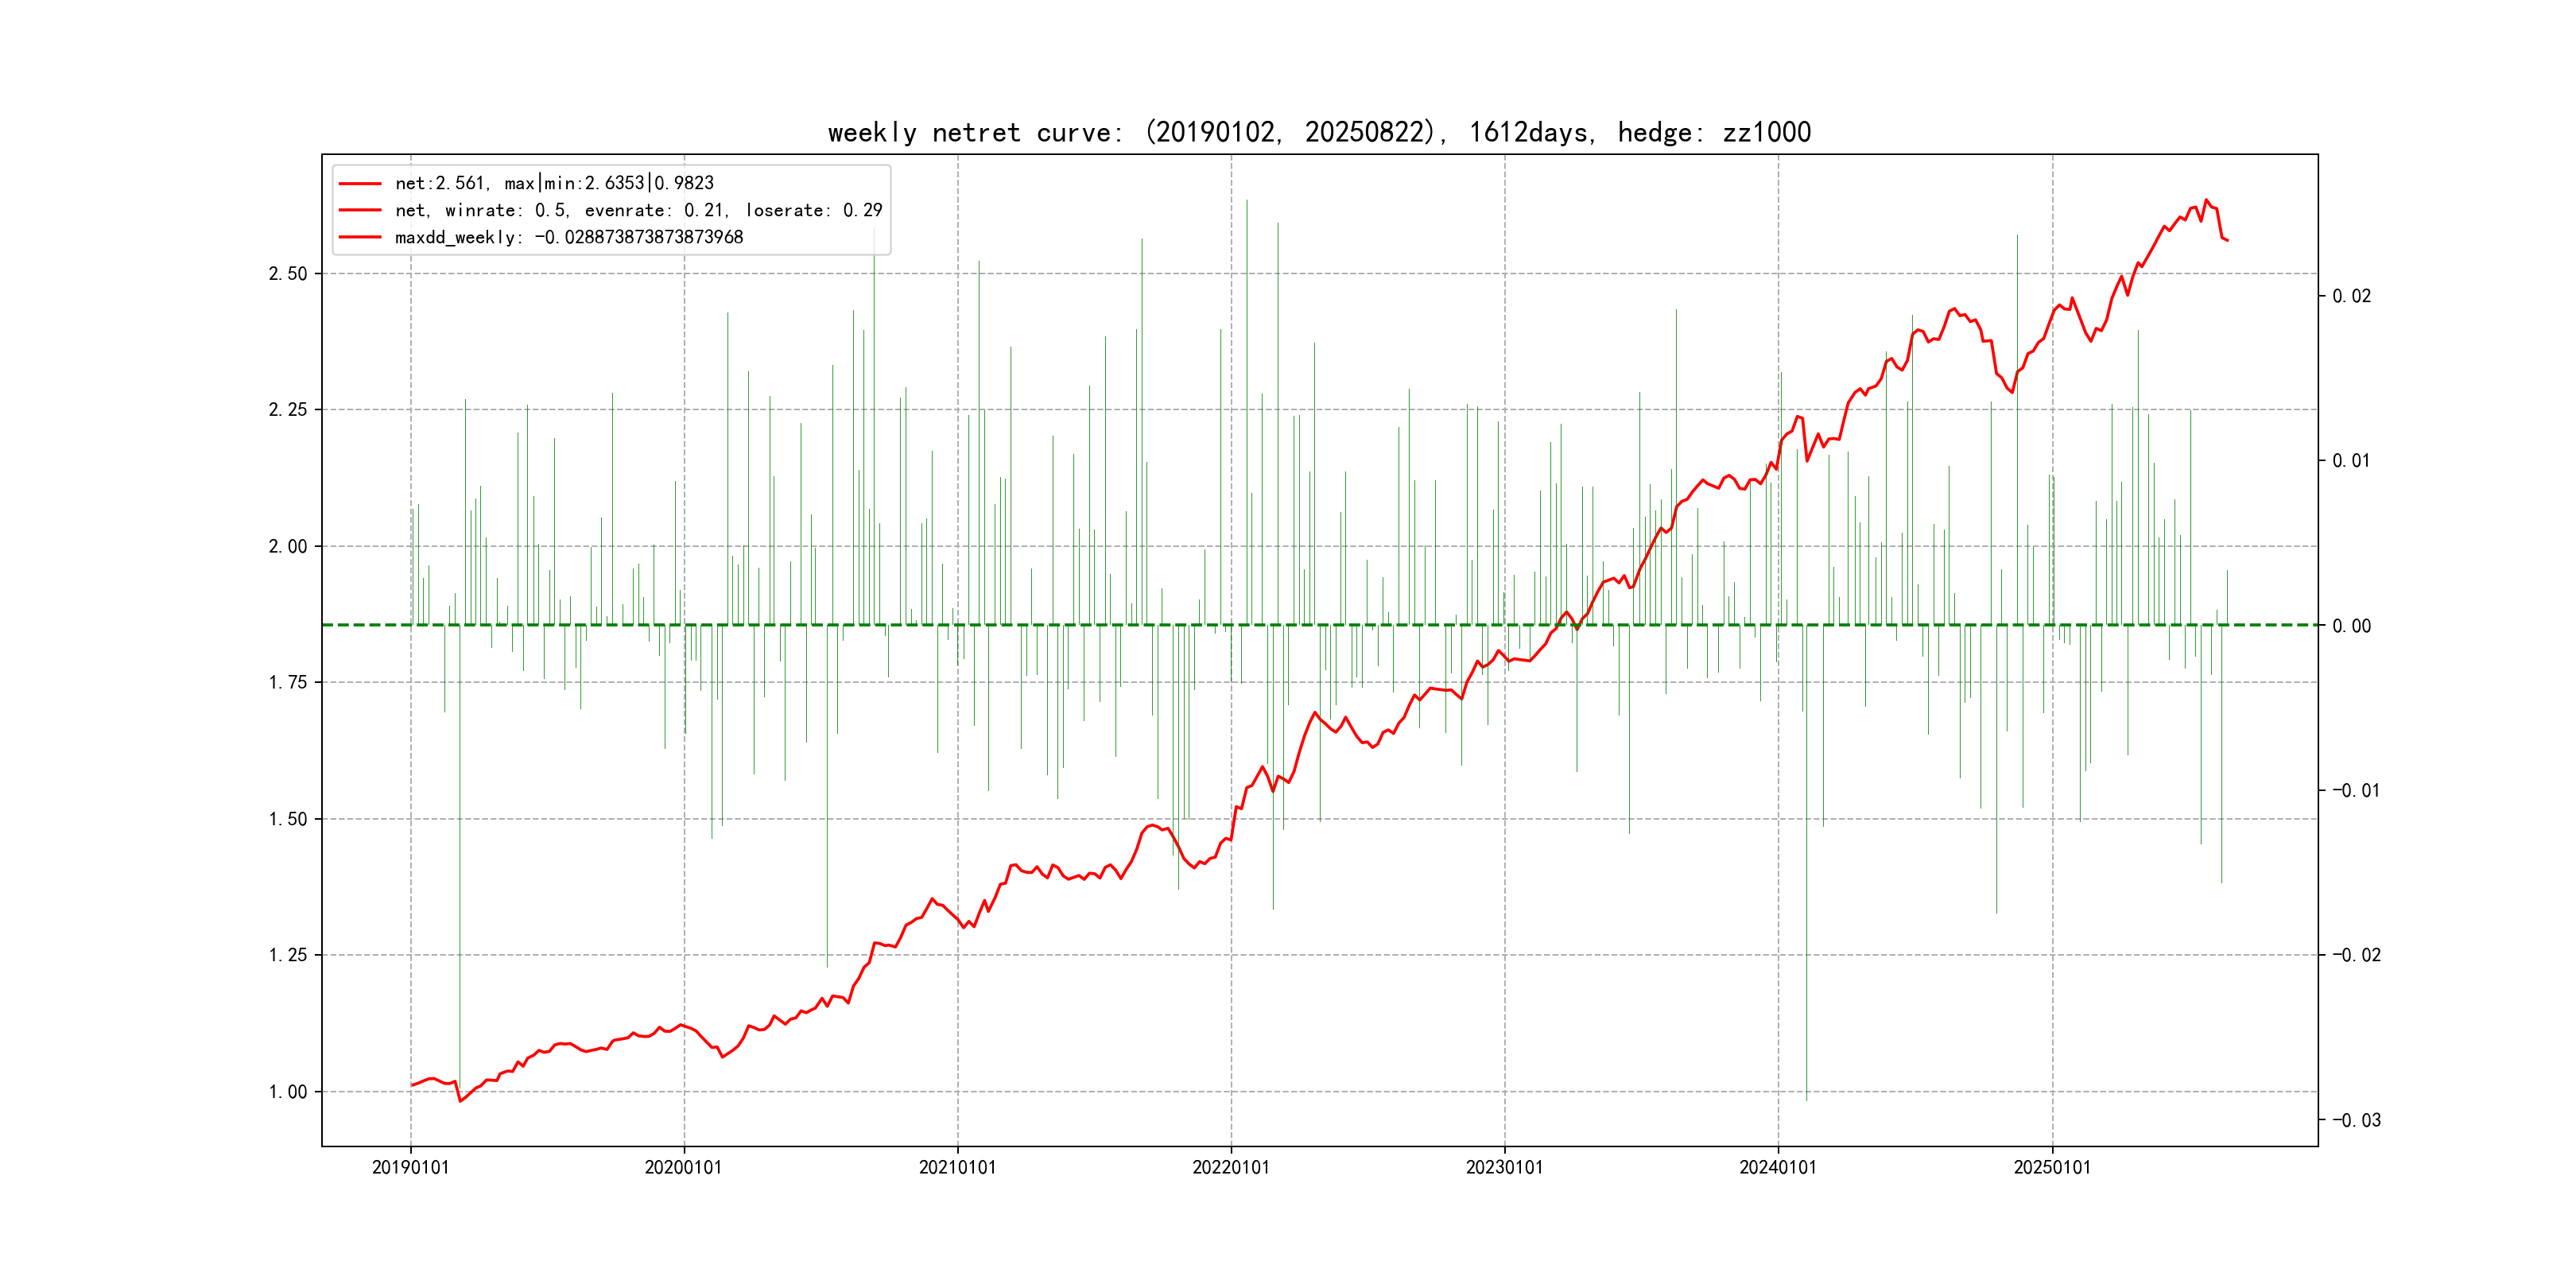Viewport: 2576px width, 1288px height.
Task: Click the 20230101 x-axis label
Action: click(1504, 1168)
